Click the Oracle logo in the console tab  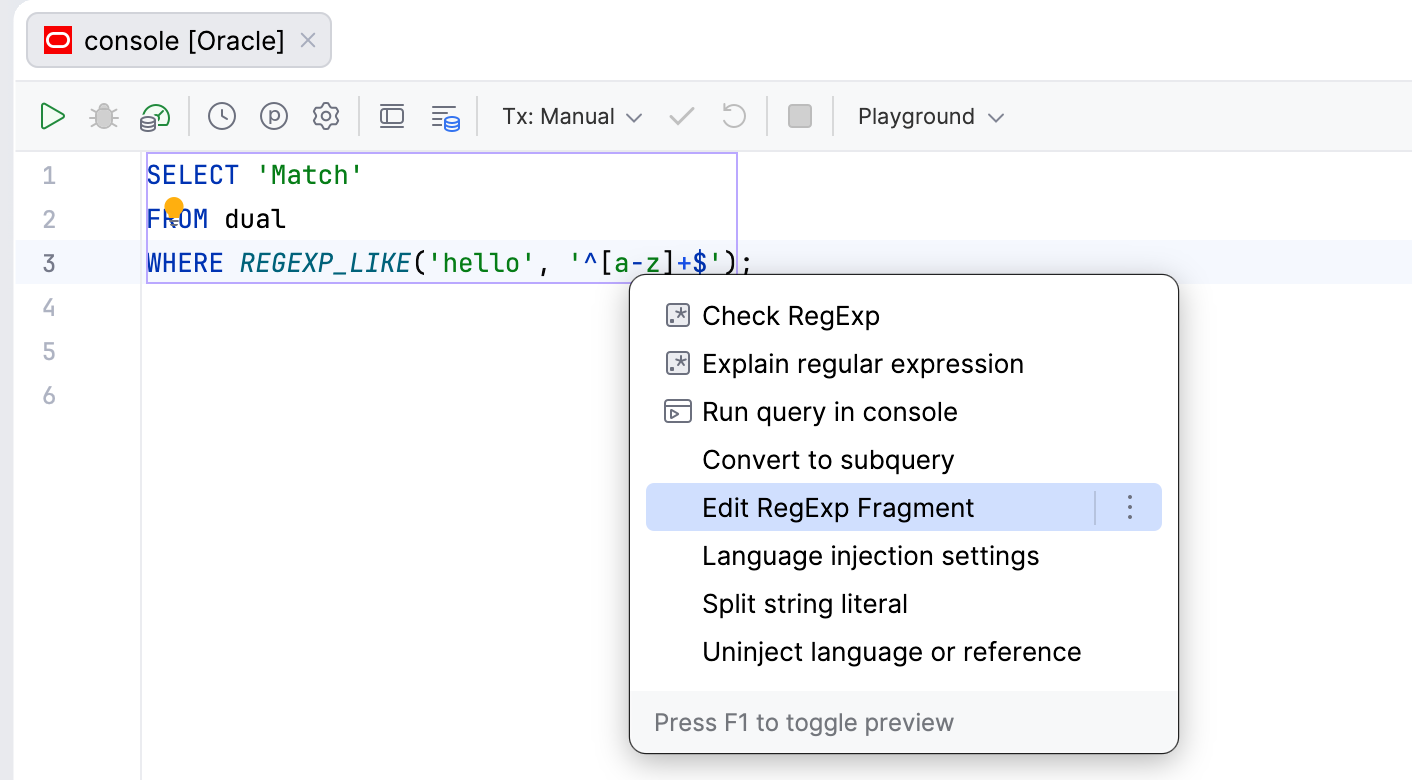point(59,41)
